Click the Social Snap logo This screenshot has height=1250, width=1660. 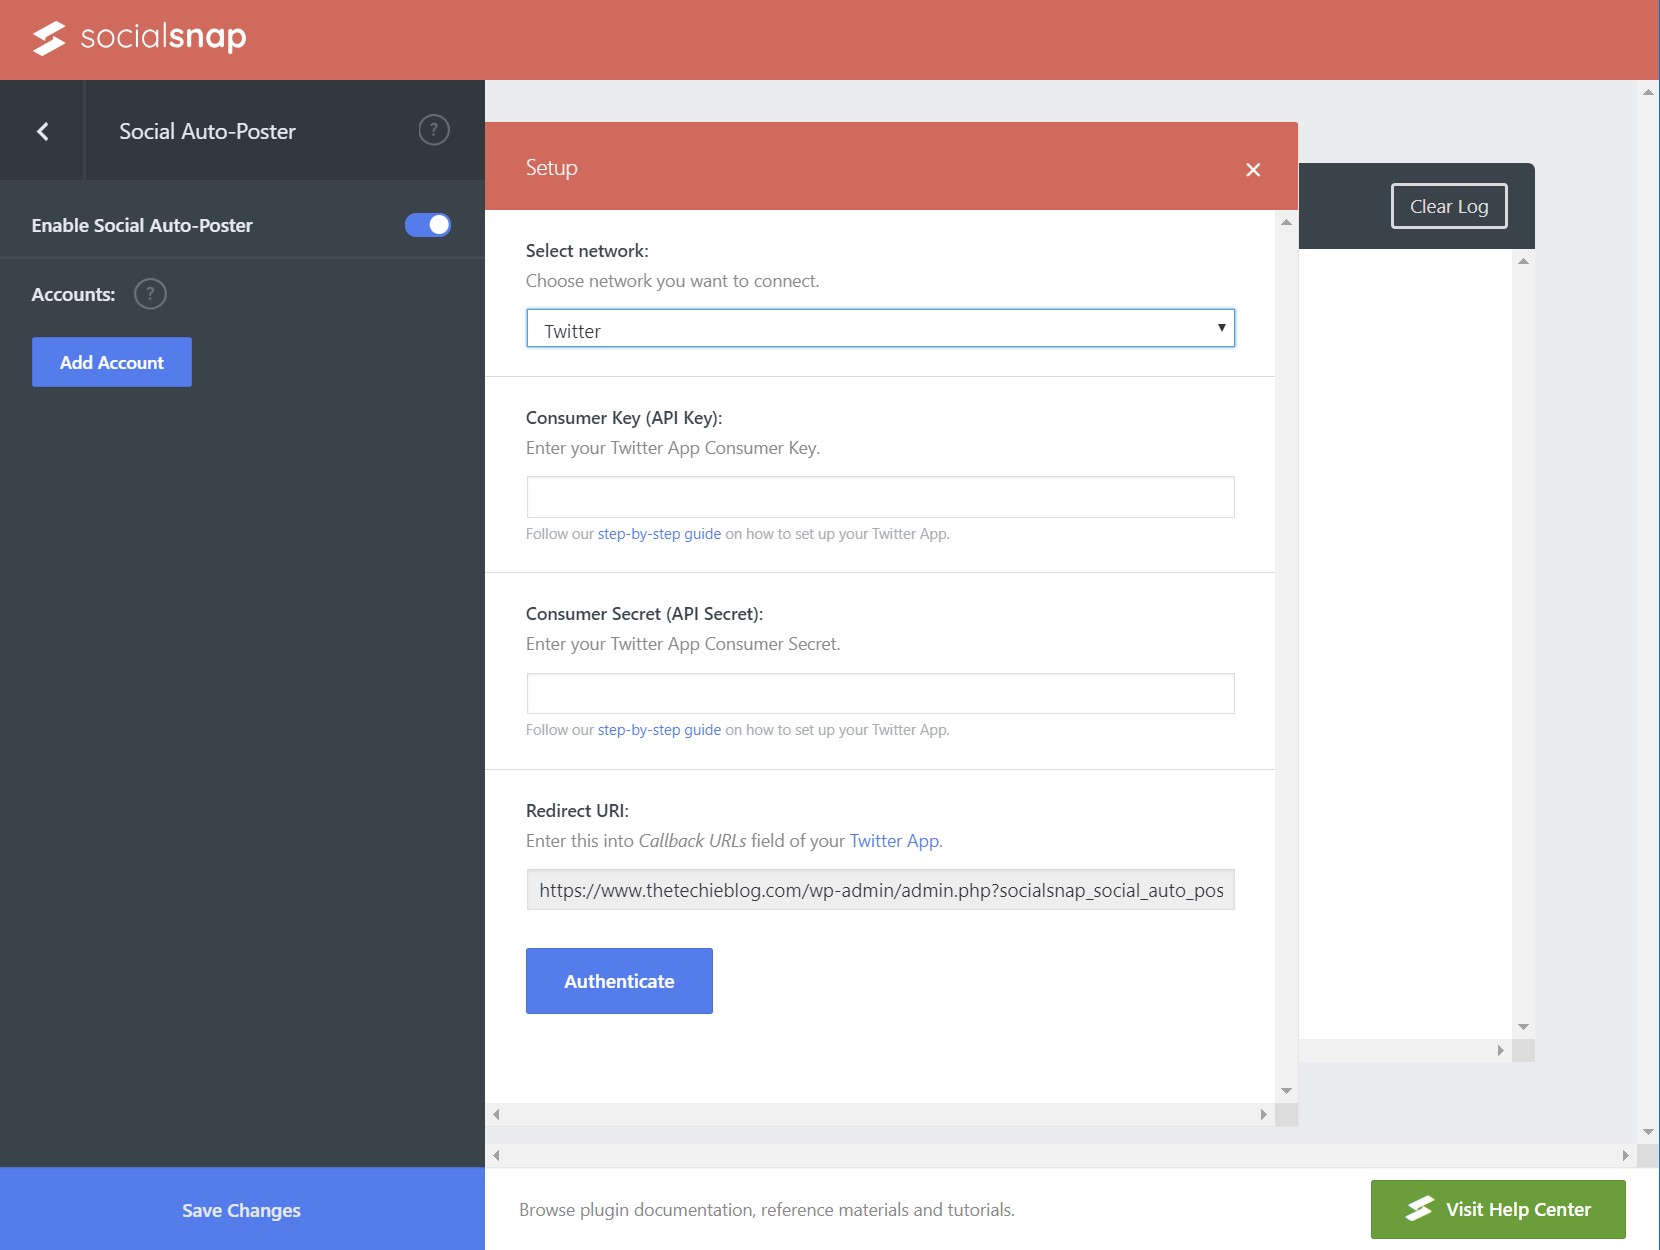click(x=139, y=38)
